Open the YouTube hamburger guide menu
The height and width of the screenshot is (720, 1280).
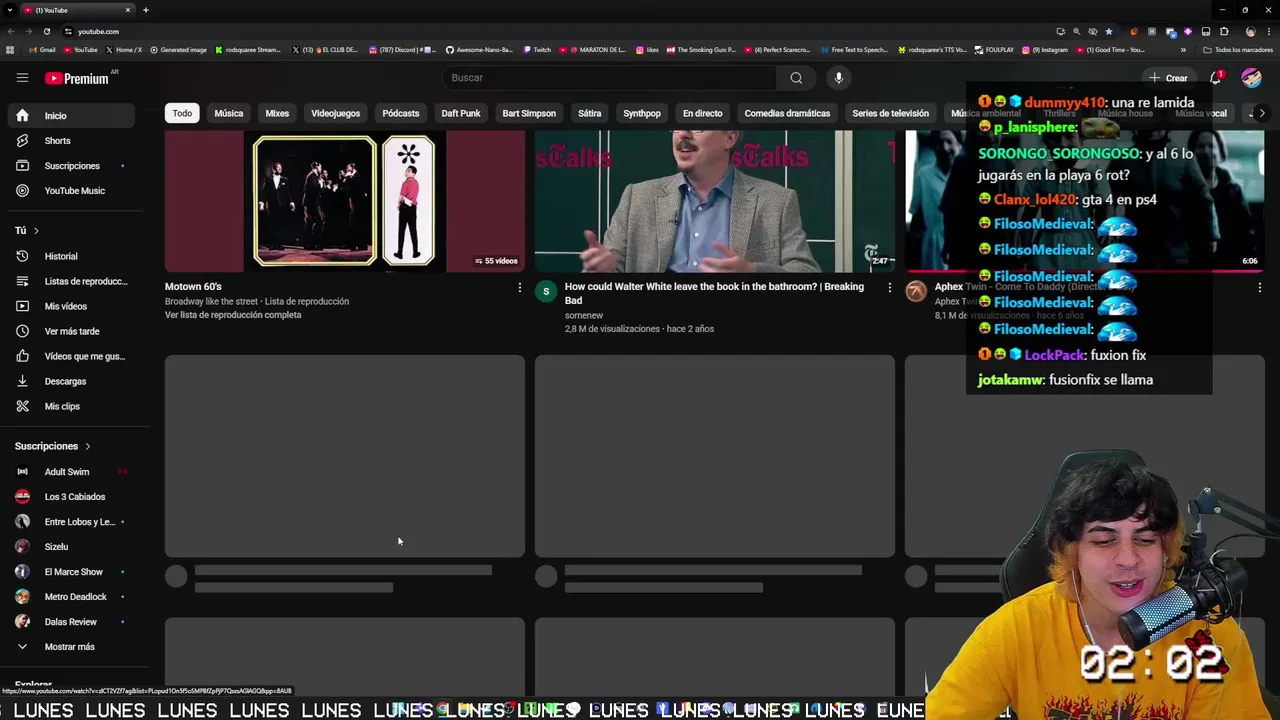(x=22, y=77)
